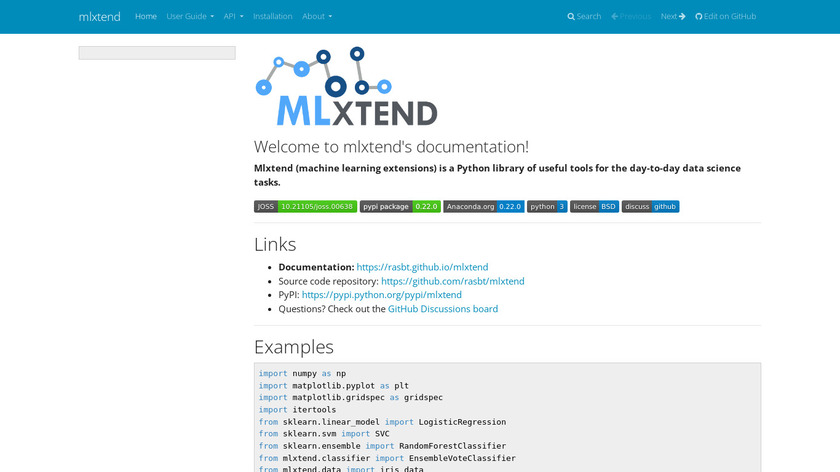The image size is (840, 472).
Task: Click the empty sidebar input box
Action: coord(157,53)
